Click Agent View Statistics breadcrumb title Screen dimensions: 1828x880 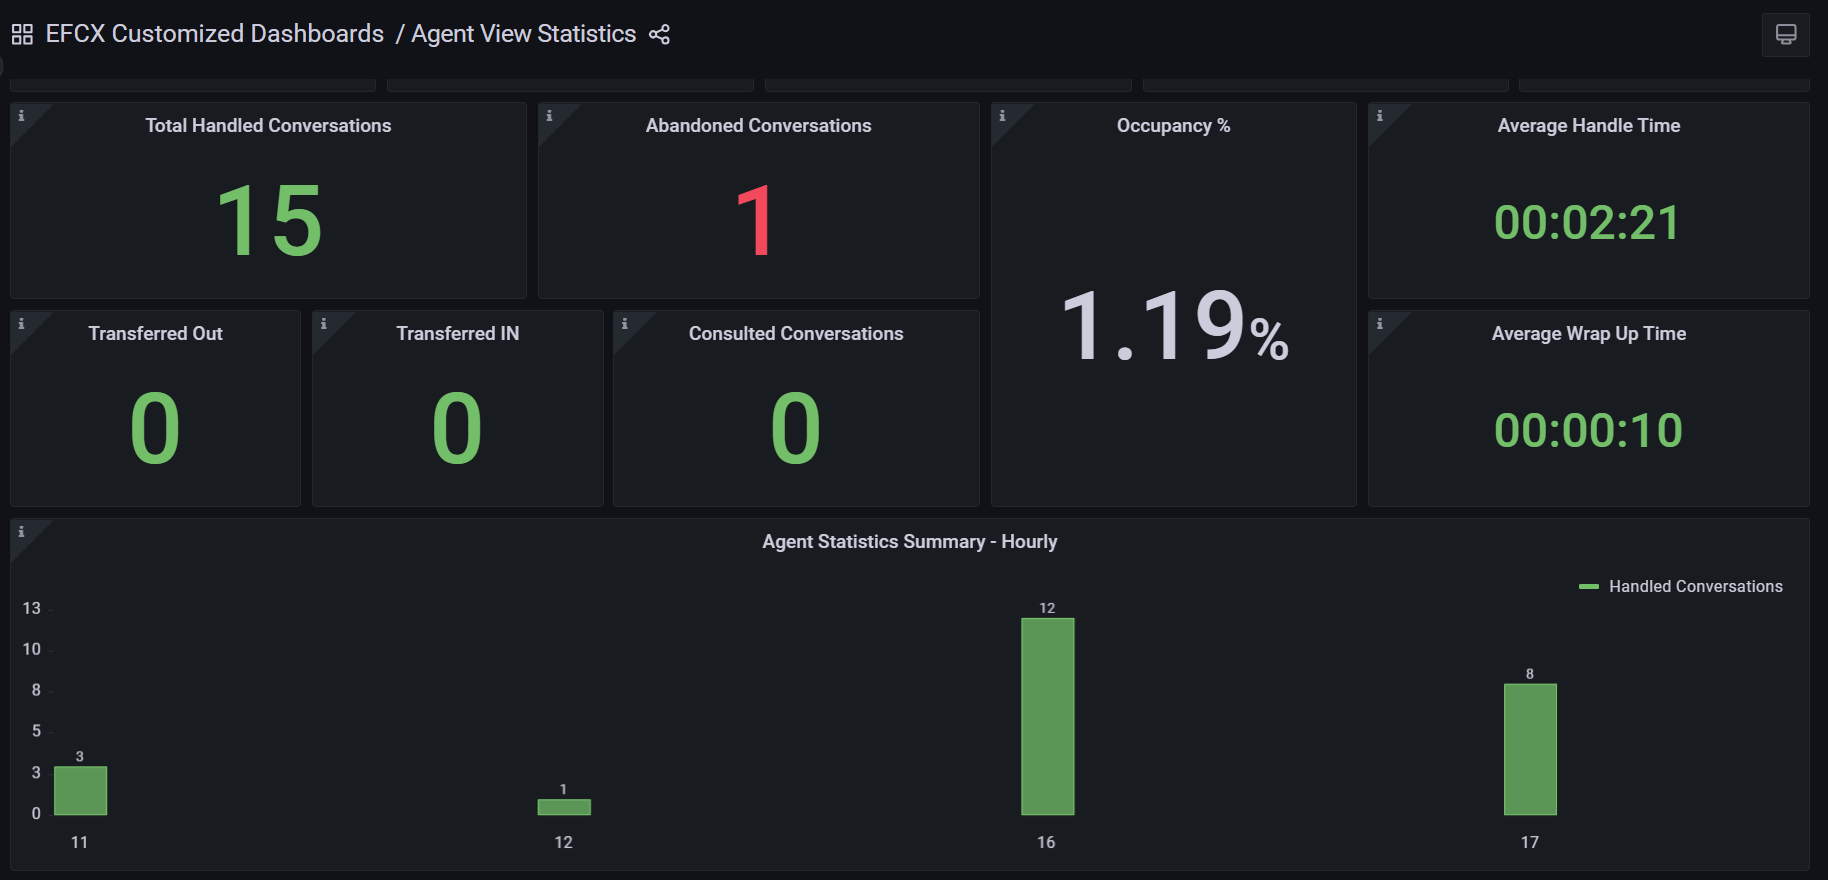click(523, 34)
